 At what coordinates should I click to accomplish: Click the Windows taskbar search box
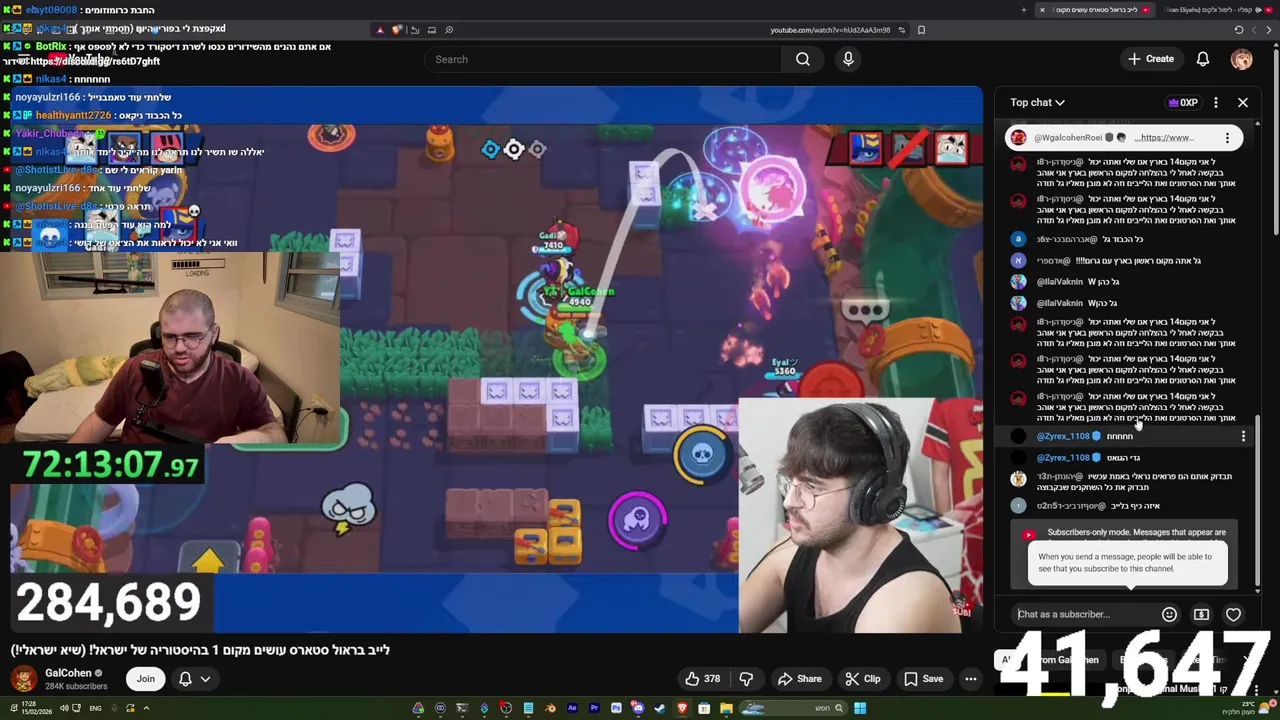coord(793,708)
